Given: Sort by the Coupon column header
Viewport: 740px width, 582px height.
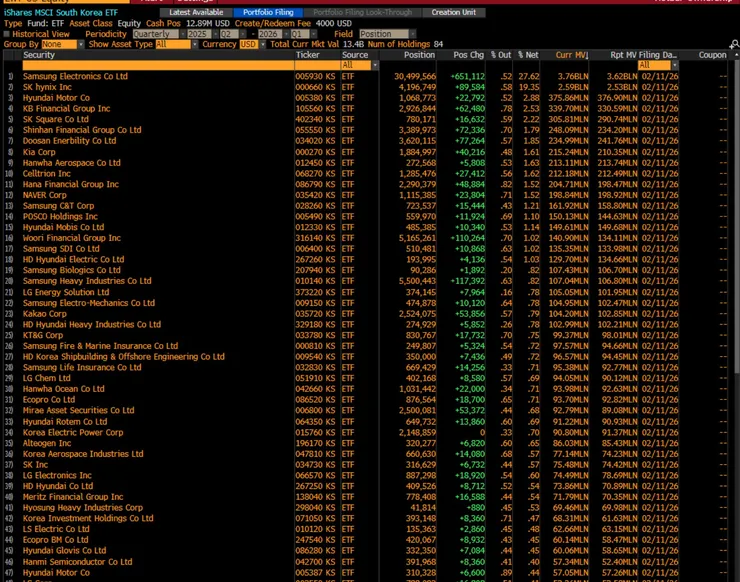Looking at the screenshot, I should pos(712,55).
